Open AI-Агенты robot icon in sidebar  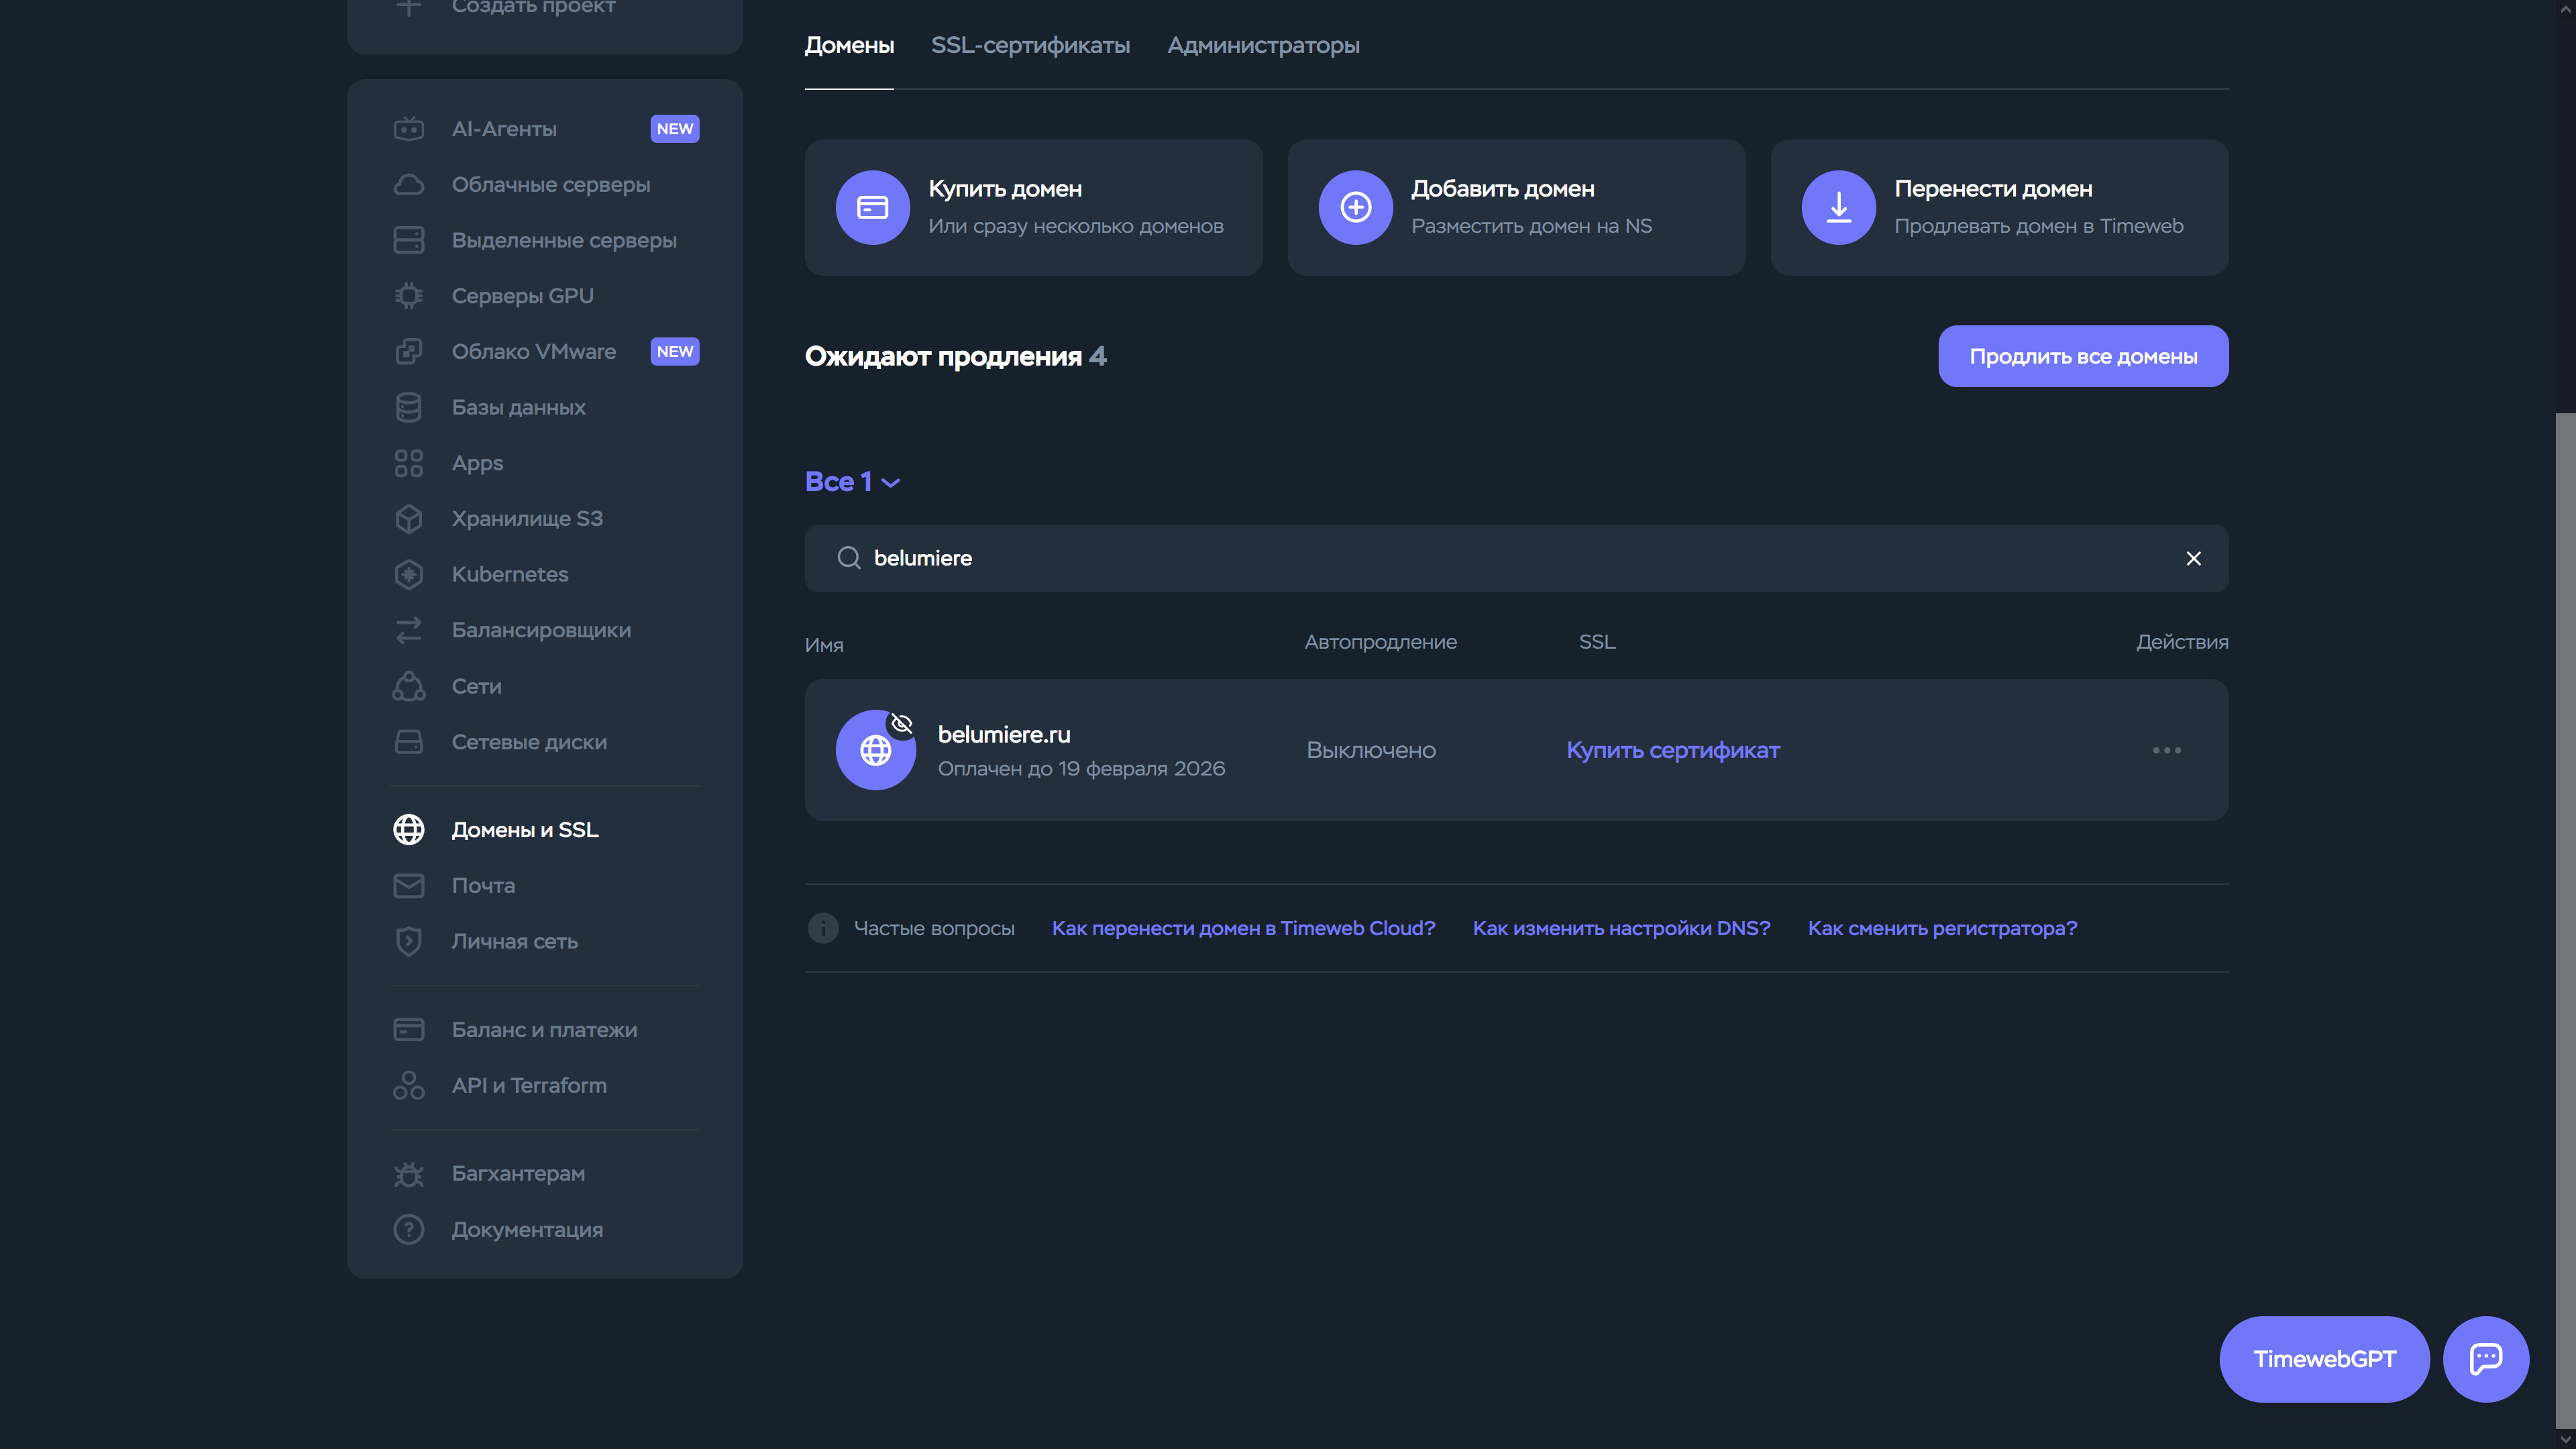click(x=408, y=129)
